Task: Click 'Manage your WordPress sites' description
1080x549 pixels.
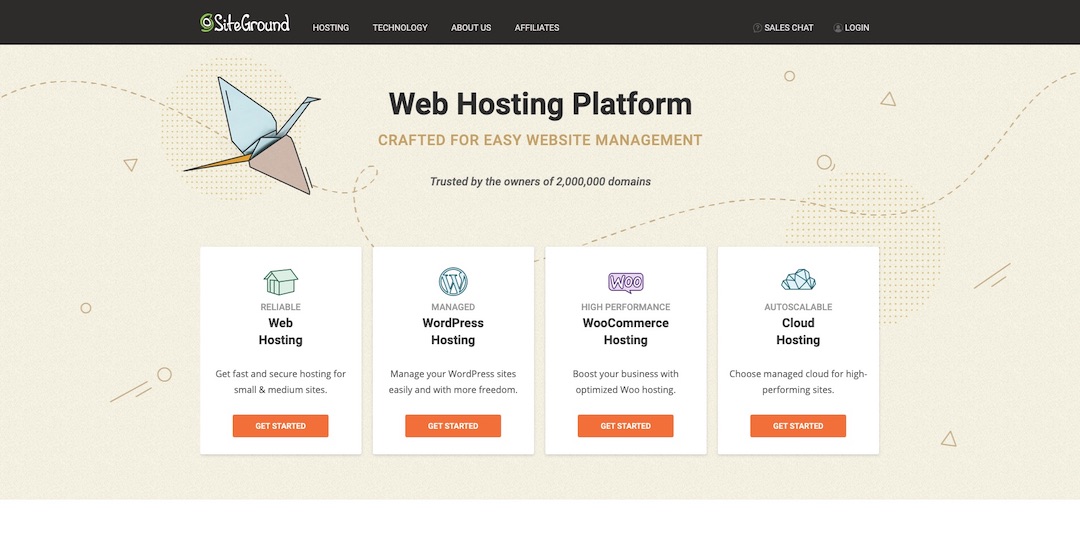Action: [453, 382]
